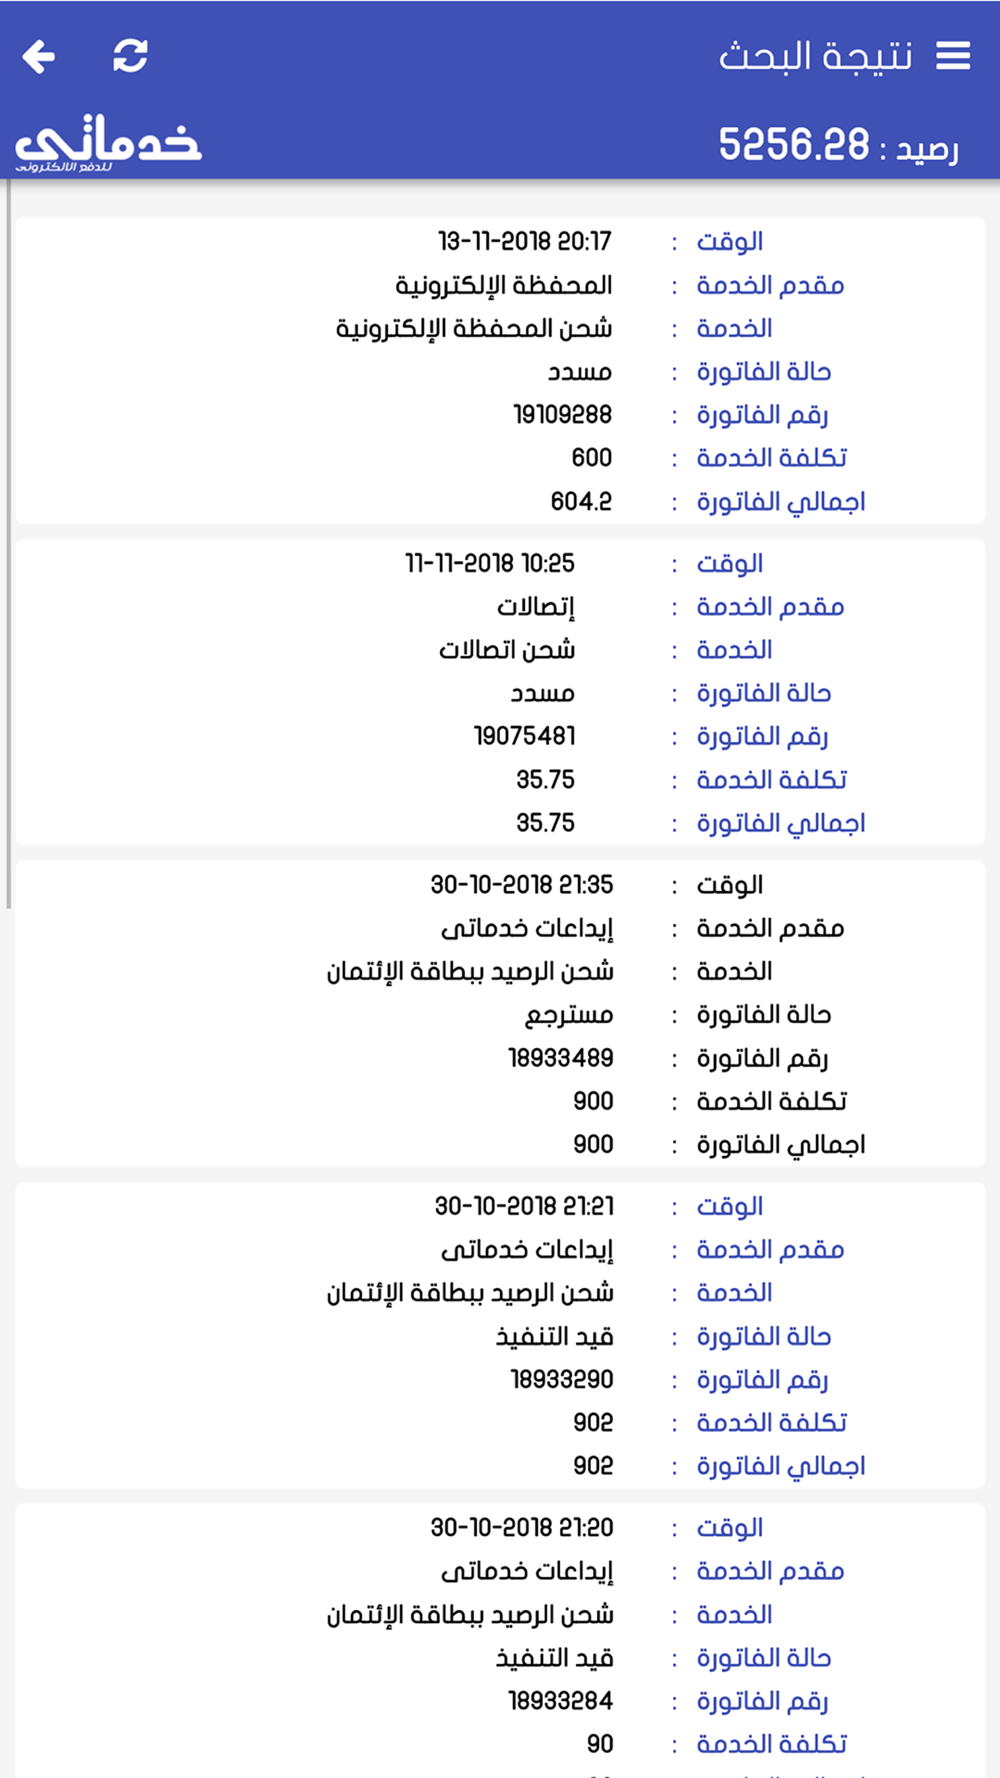Select invoice number 18933489
This screenshot has width=1000, height=1778.
560,1058
